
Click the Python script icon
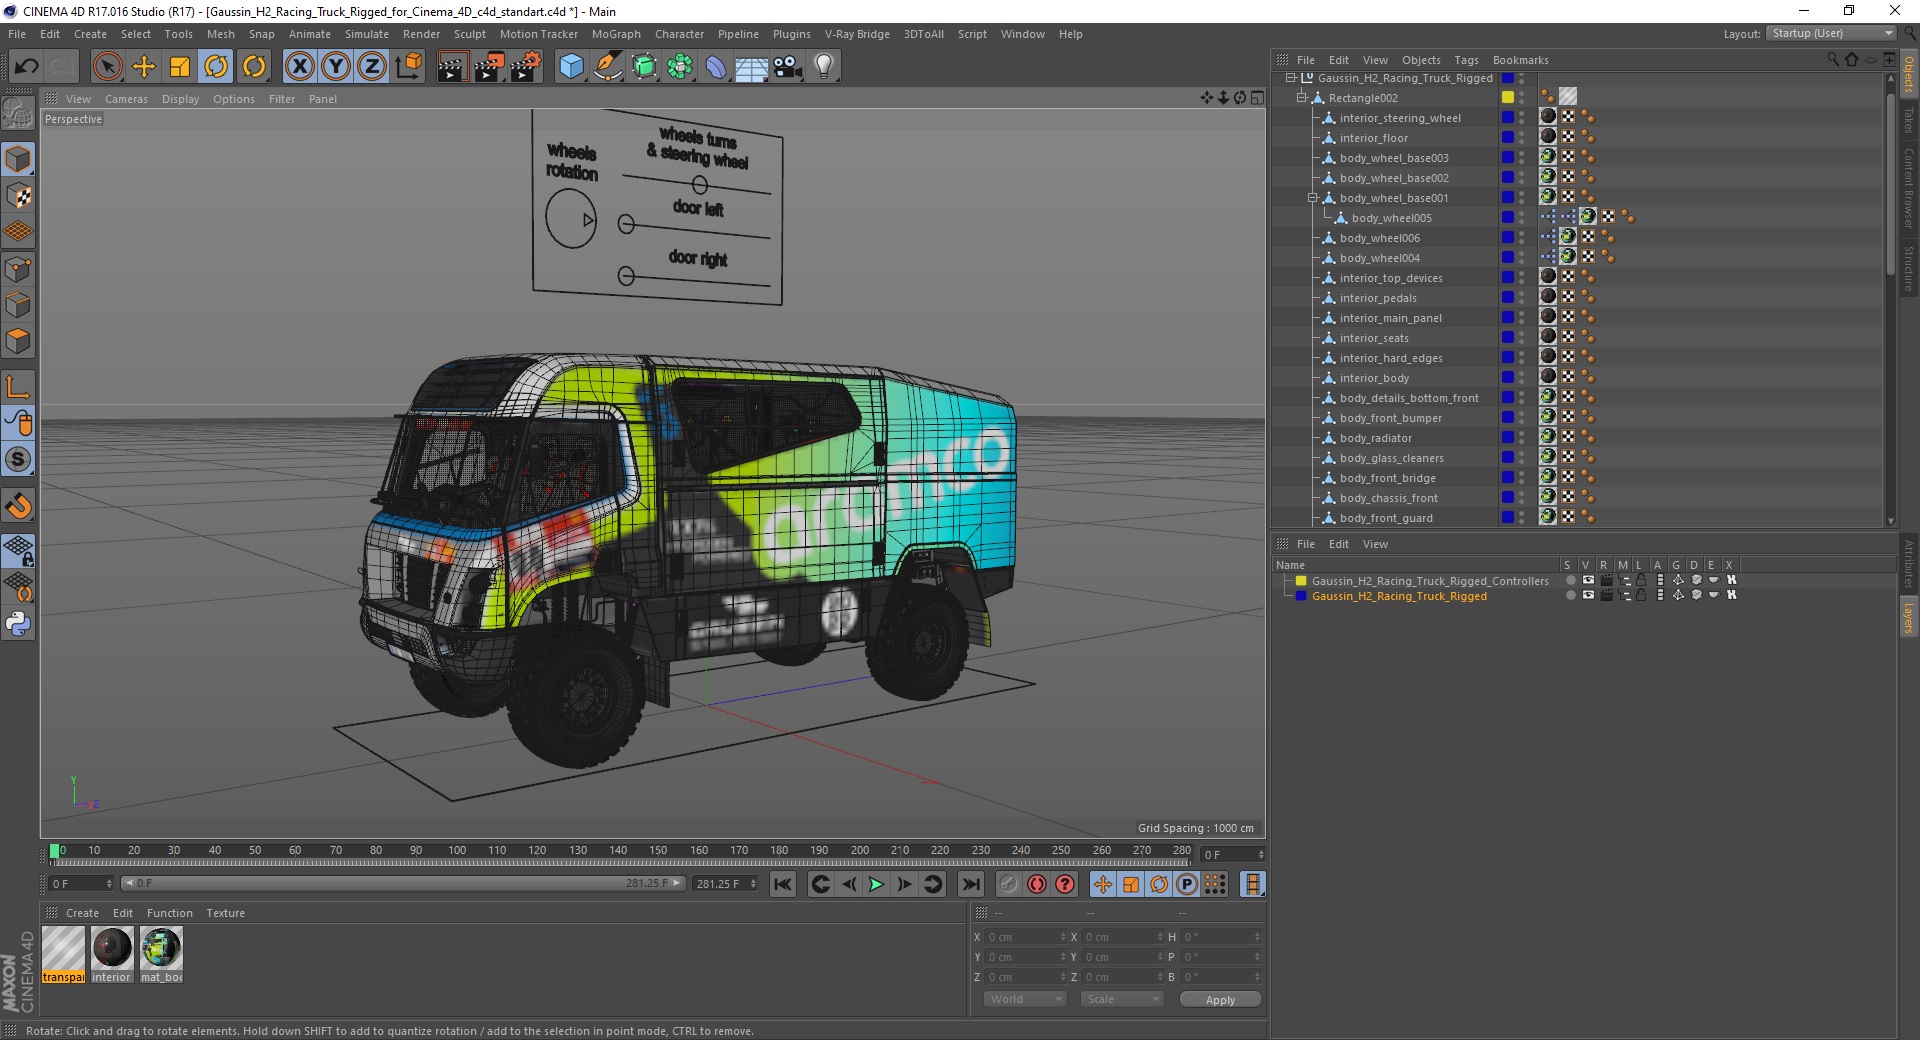(18, 624)
